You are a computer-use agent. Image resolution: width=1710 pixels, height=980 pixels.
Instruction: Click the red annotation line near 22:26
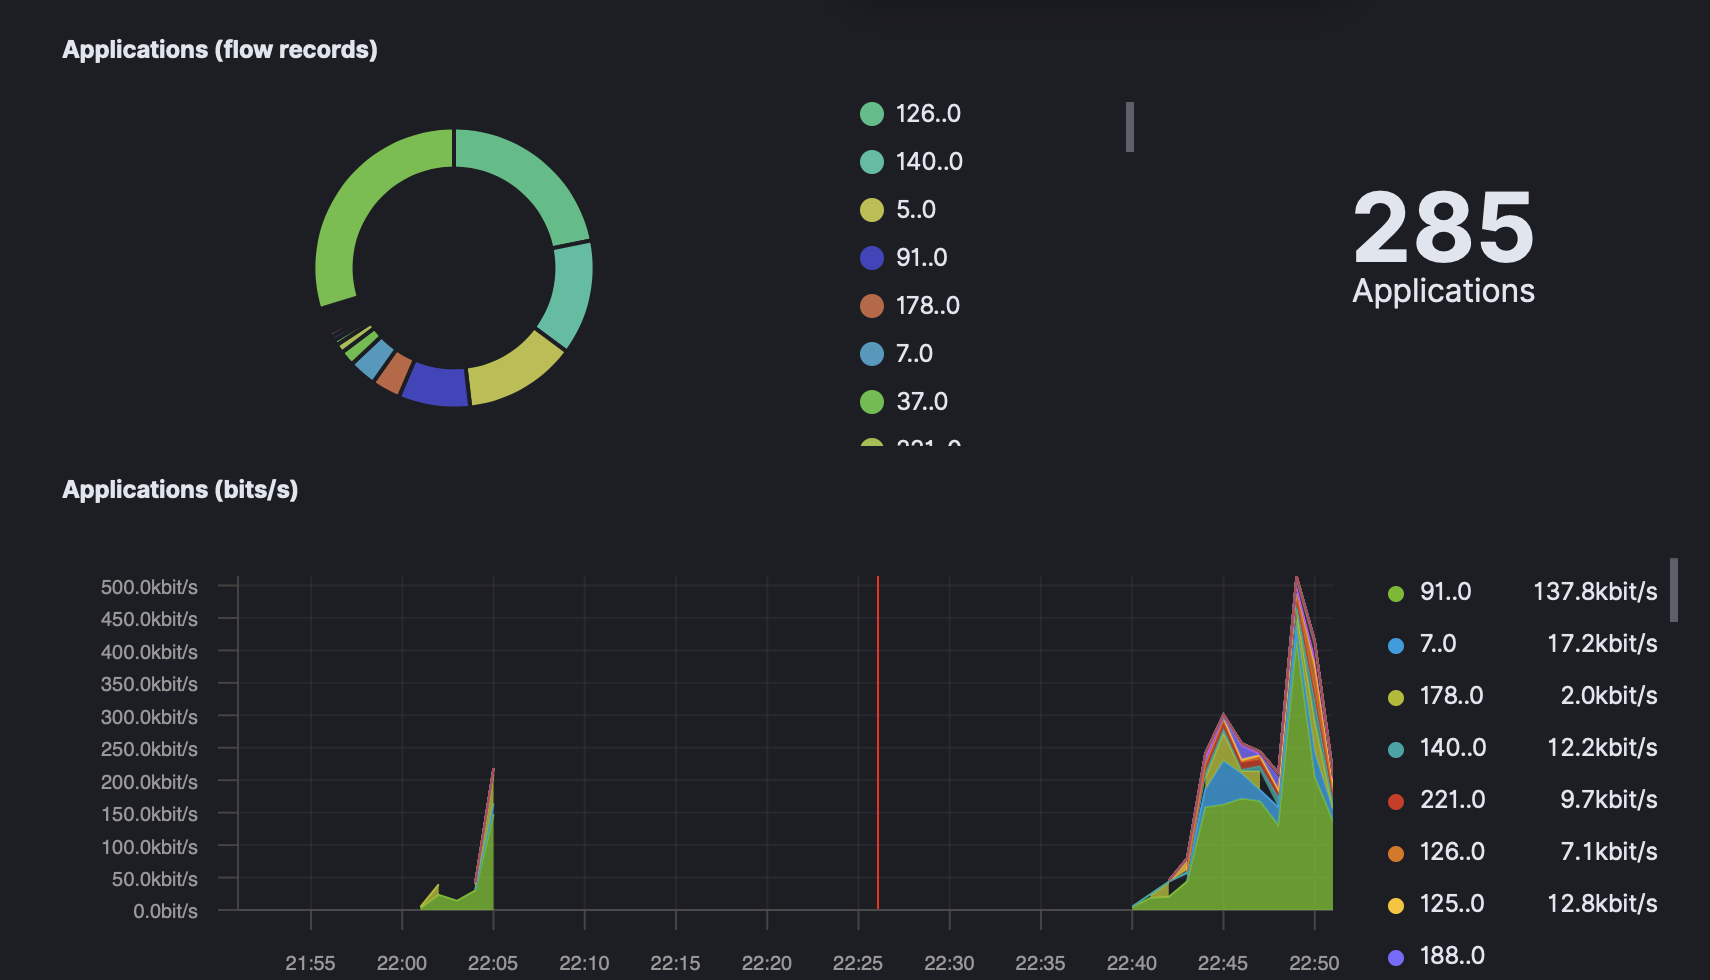878,745
